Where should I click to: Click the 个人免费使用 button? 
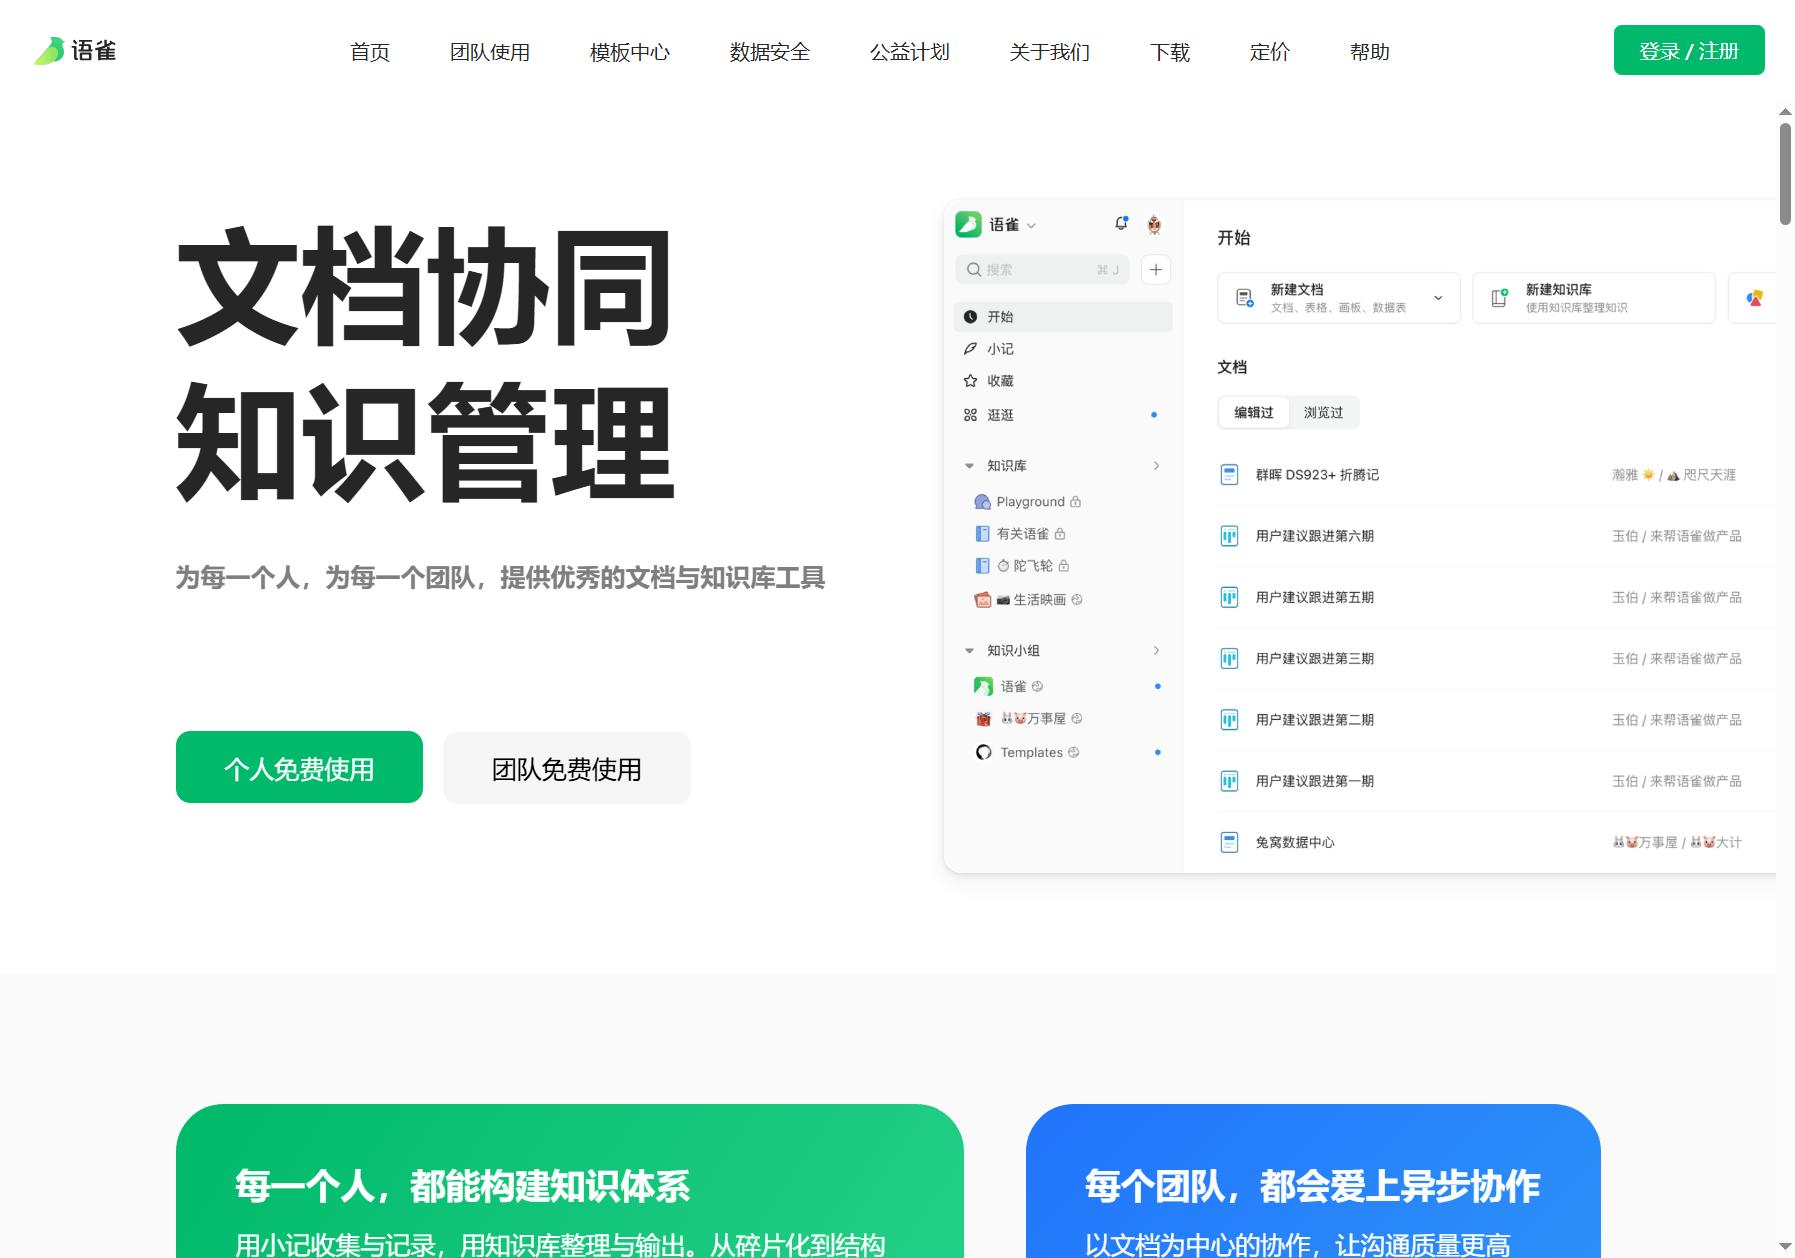pos(299,767)
